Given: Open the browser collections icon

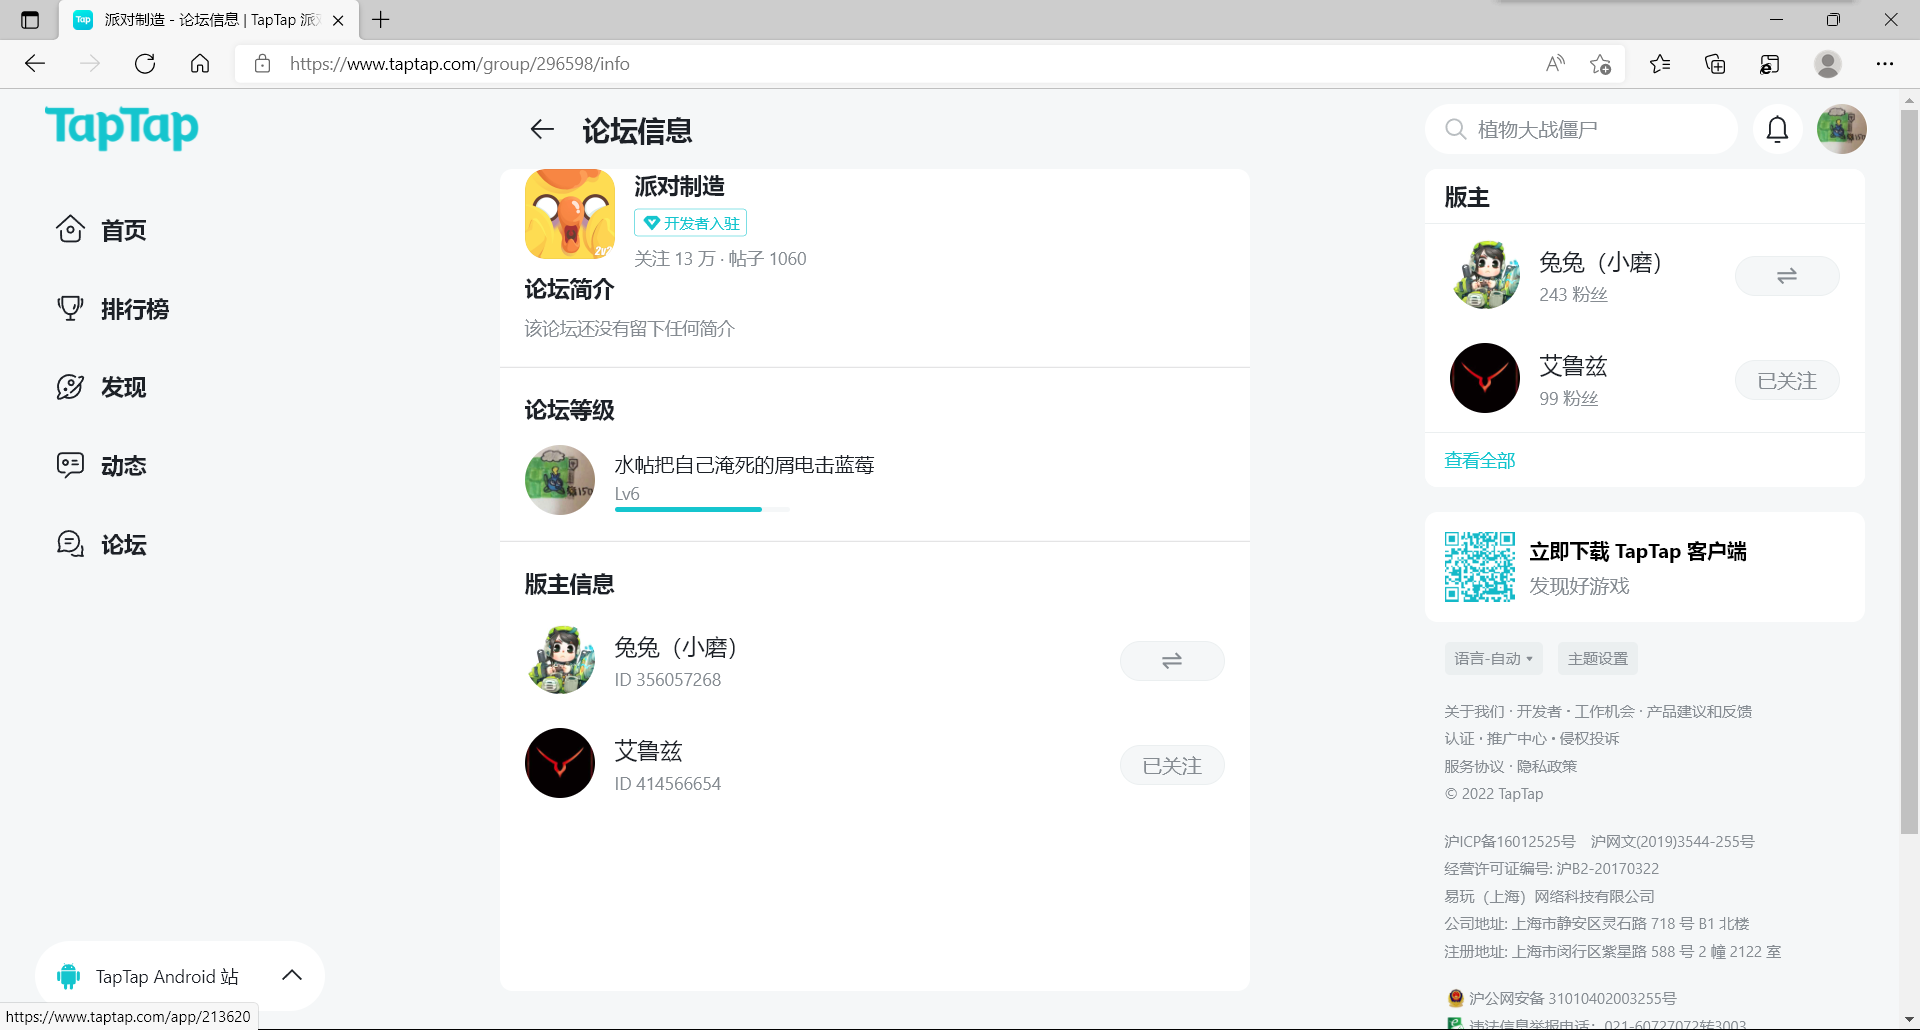Looking at the screenshot, I should pyautogui.click(x=1715, y=64).
